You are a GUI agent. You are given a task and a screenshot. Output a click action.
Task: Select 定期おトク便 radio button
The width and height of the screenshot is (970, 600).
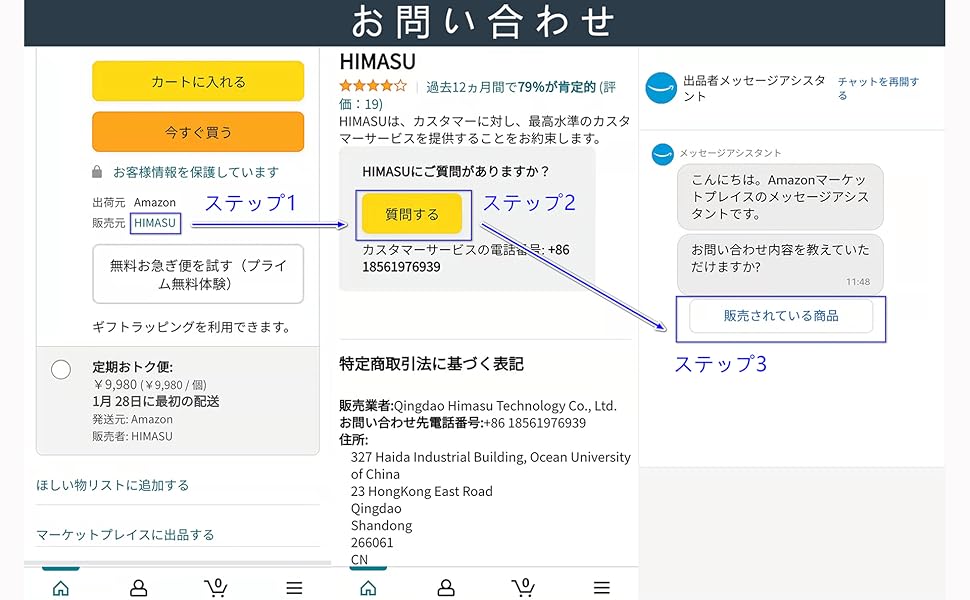61,369
